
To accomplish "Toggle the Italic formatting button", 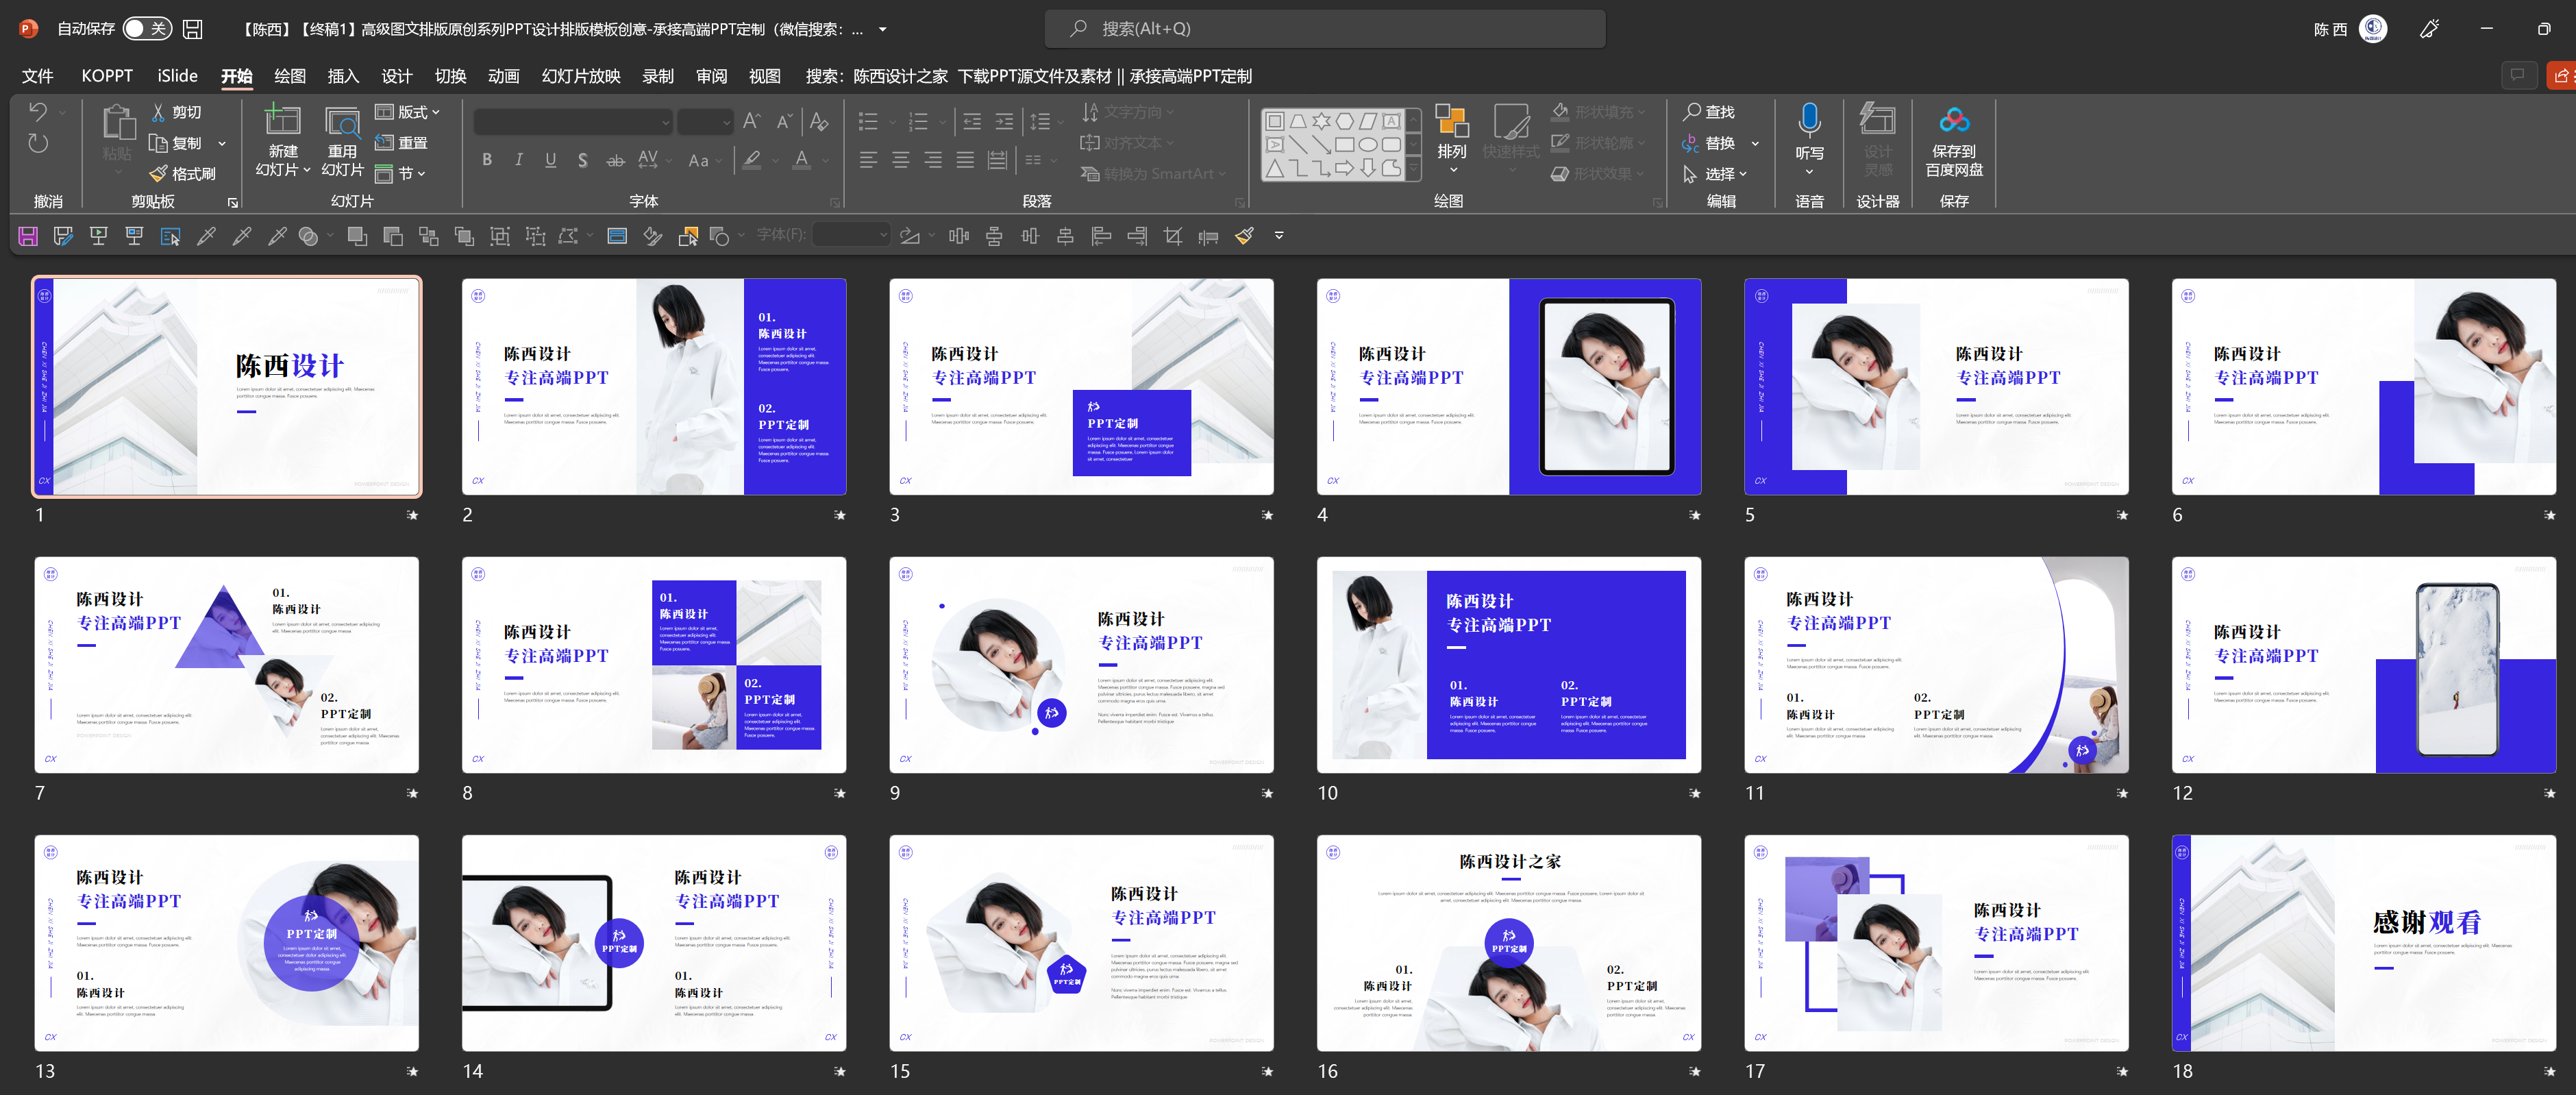I will pyautogui.click(x=519, y=160).
